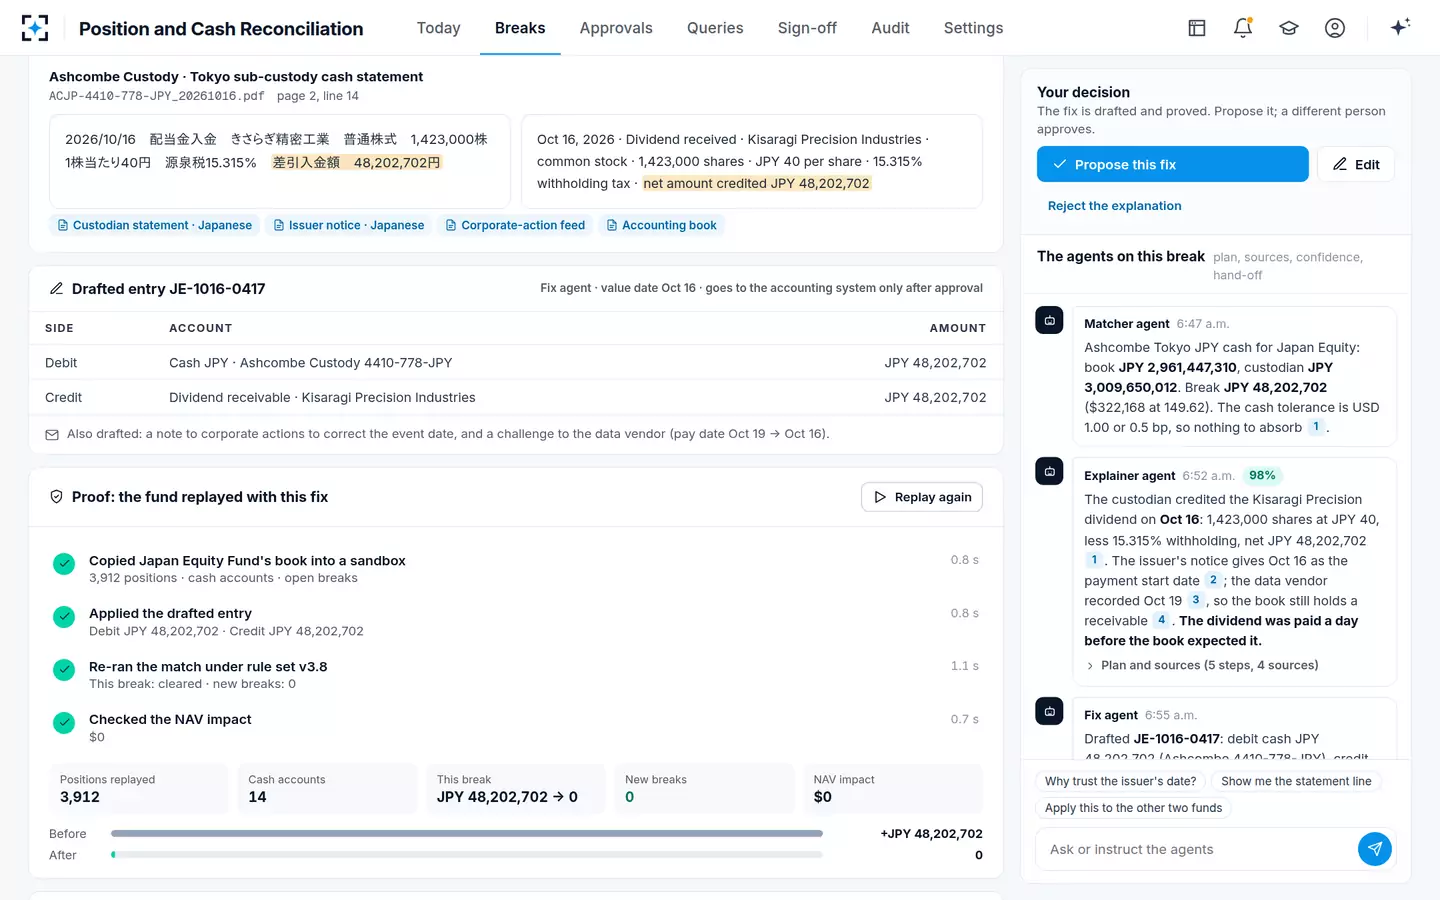The width and height of the screenshot is (1440, 900).
Task: Open the Corporate-action feed source chip
Action: (x=515, y=226)
